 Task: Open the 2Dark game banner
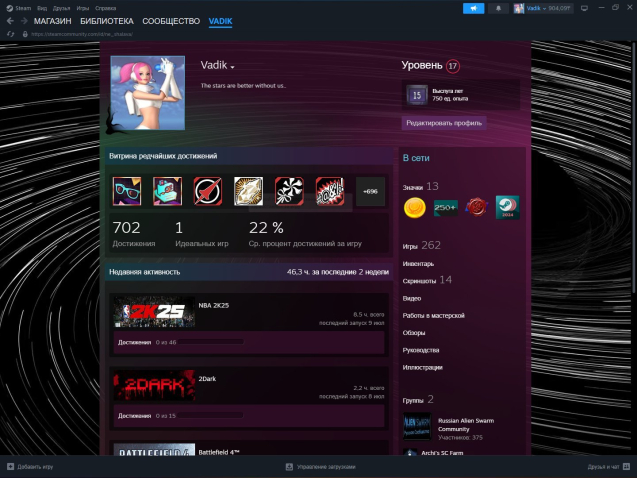154,385
